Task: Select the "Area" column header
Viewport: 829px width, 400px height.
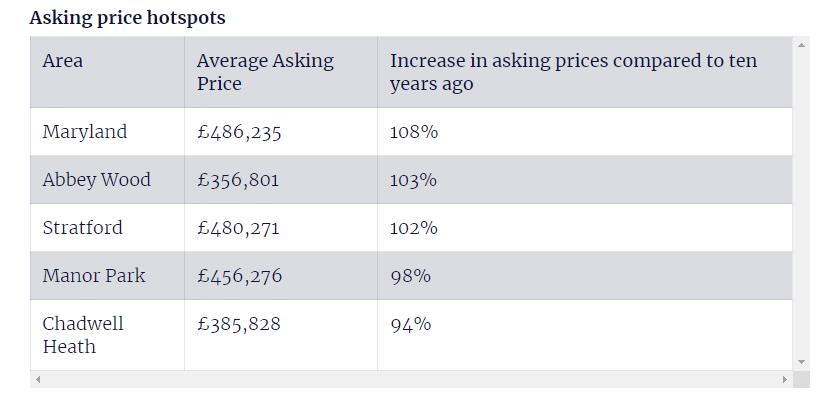Action: point(63,61)
